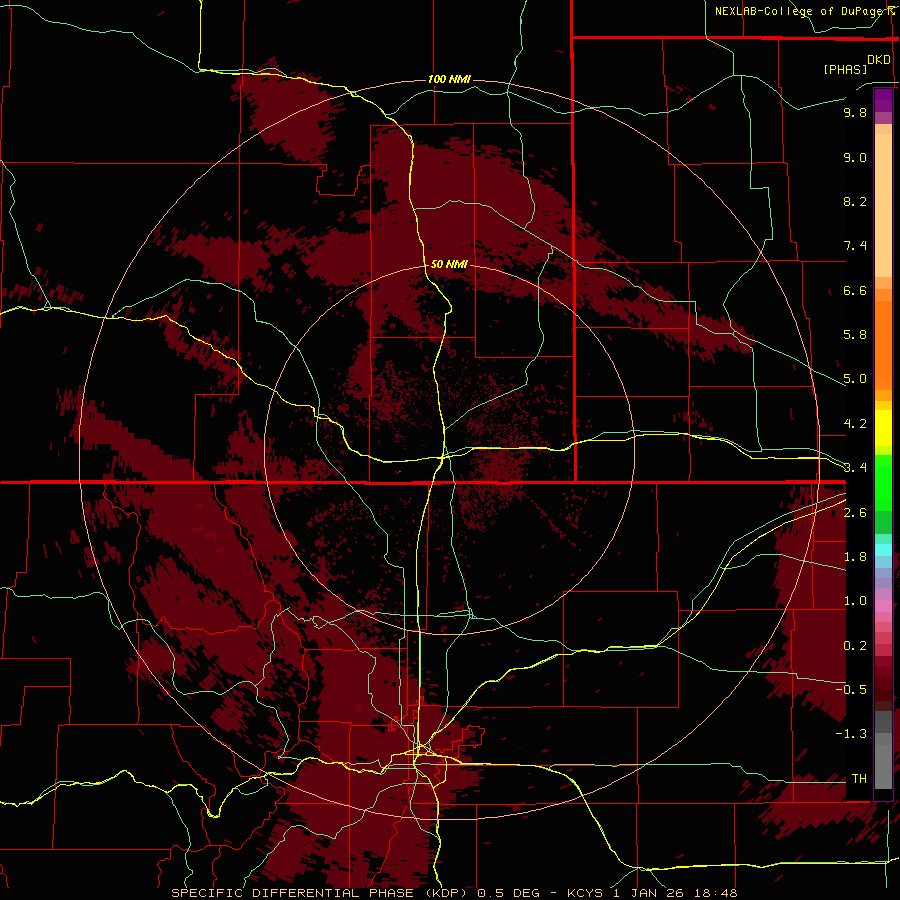
Task: Click the cyan color bar segment
Action: (883, 550)
